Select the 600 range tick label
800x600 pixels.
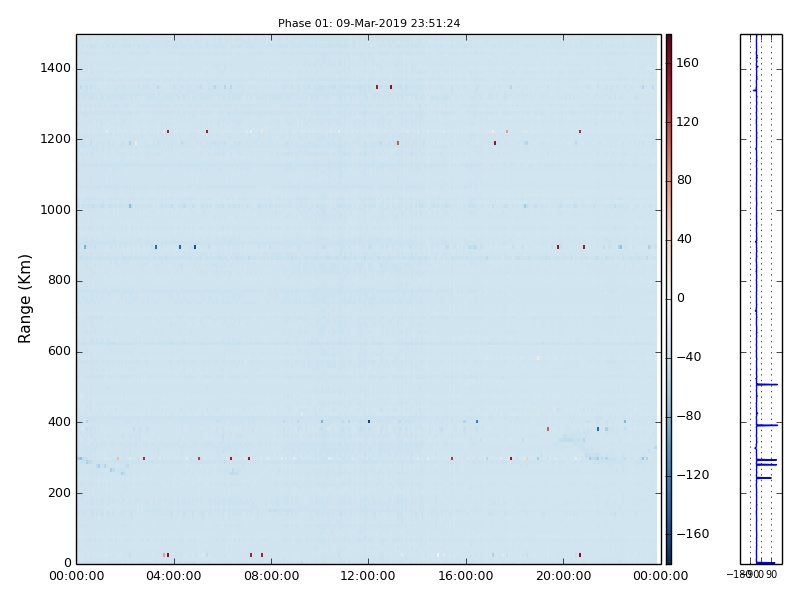coord(59,351)
